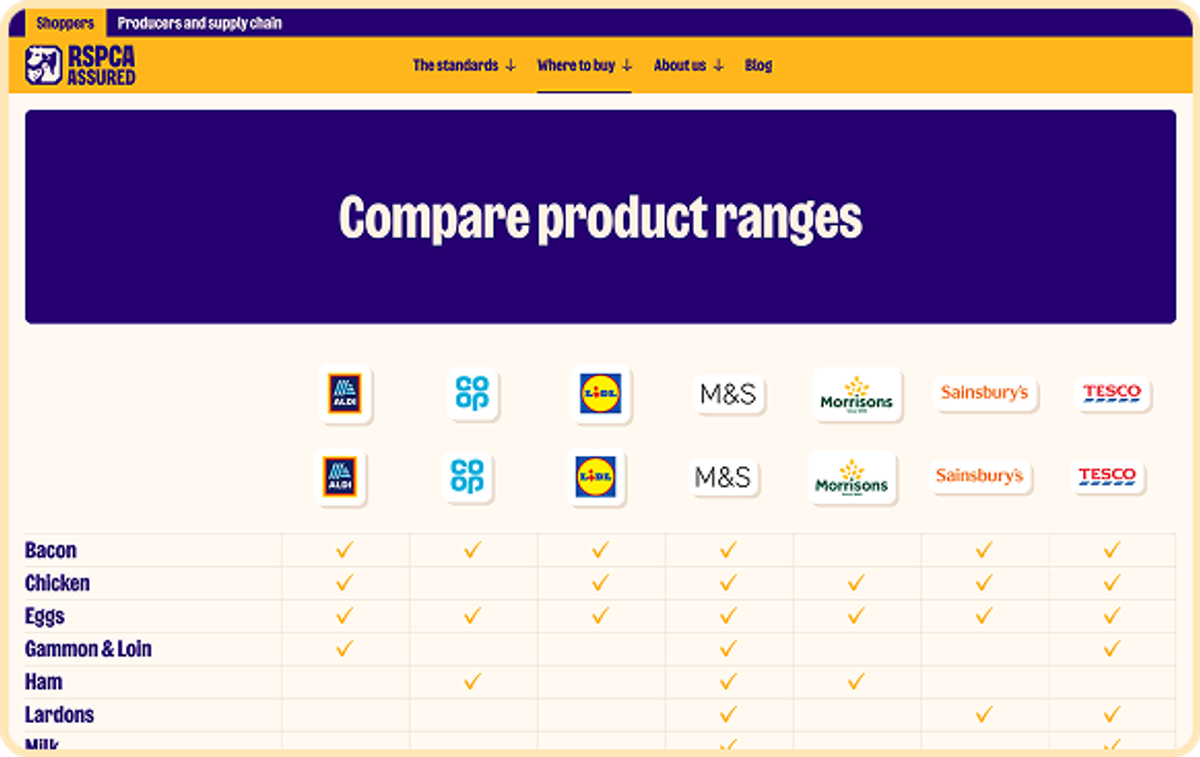Viewport: 1200px width, 757px height.
Task: Open the About us dropdown menu
Action: point(689,66)
